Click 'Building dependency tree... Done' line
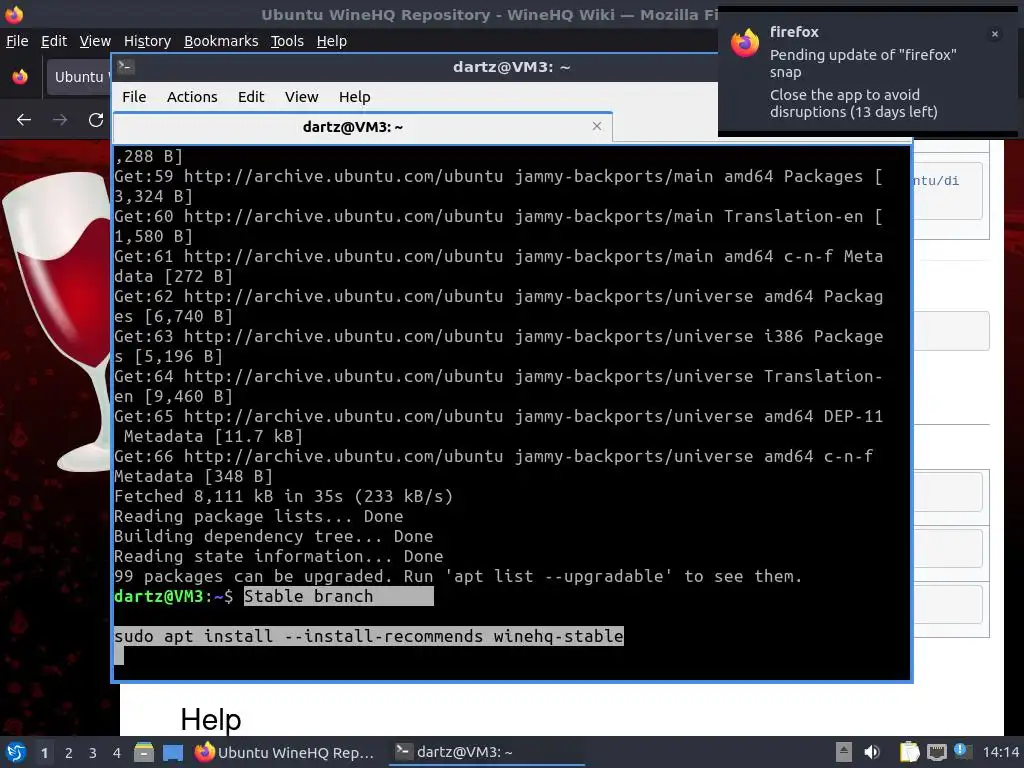The image size is (1024, 768). pos(274,536)
